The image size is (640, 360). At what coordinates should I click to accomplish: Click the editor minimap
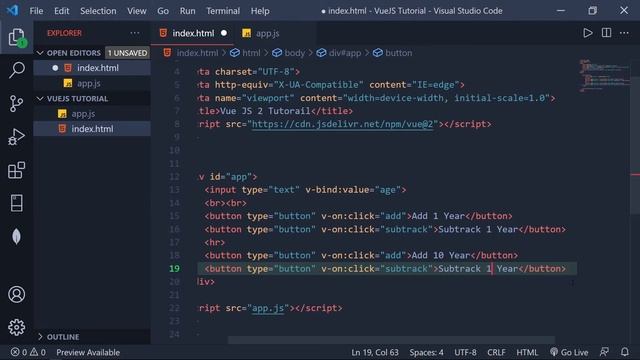(604, 76)
